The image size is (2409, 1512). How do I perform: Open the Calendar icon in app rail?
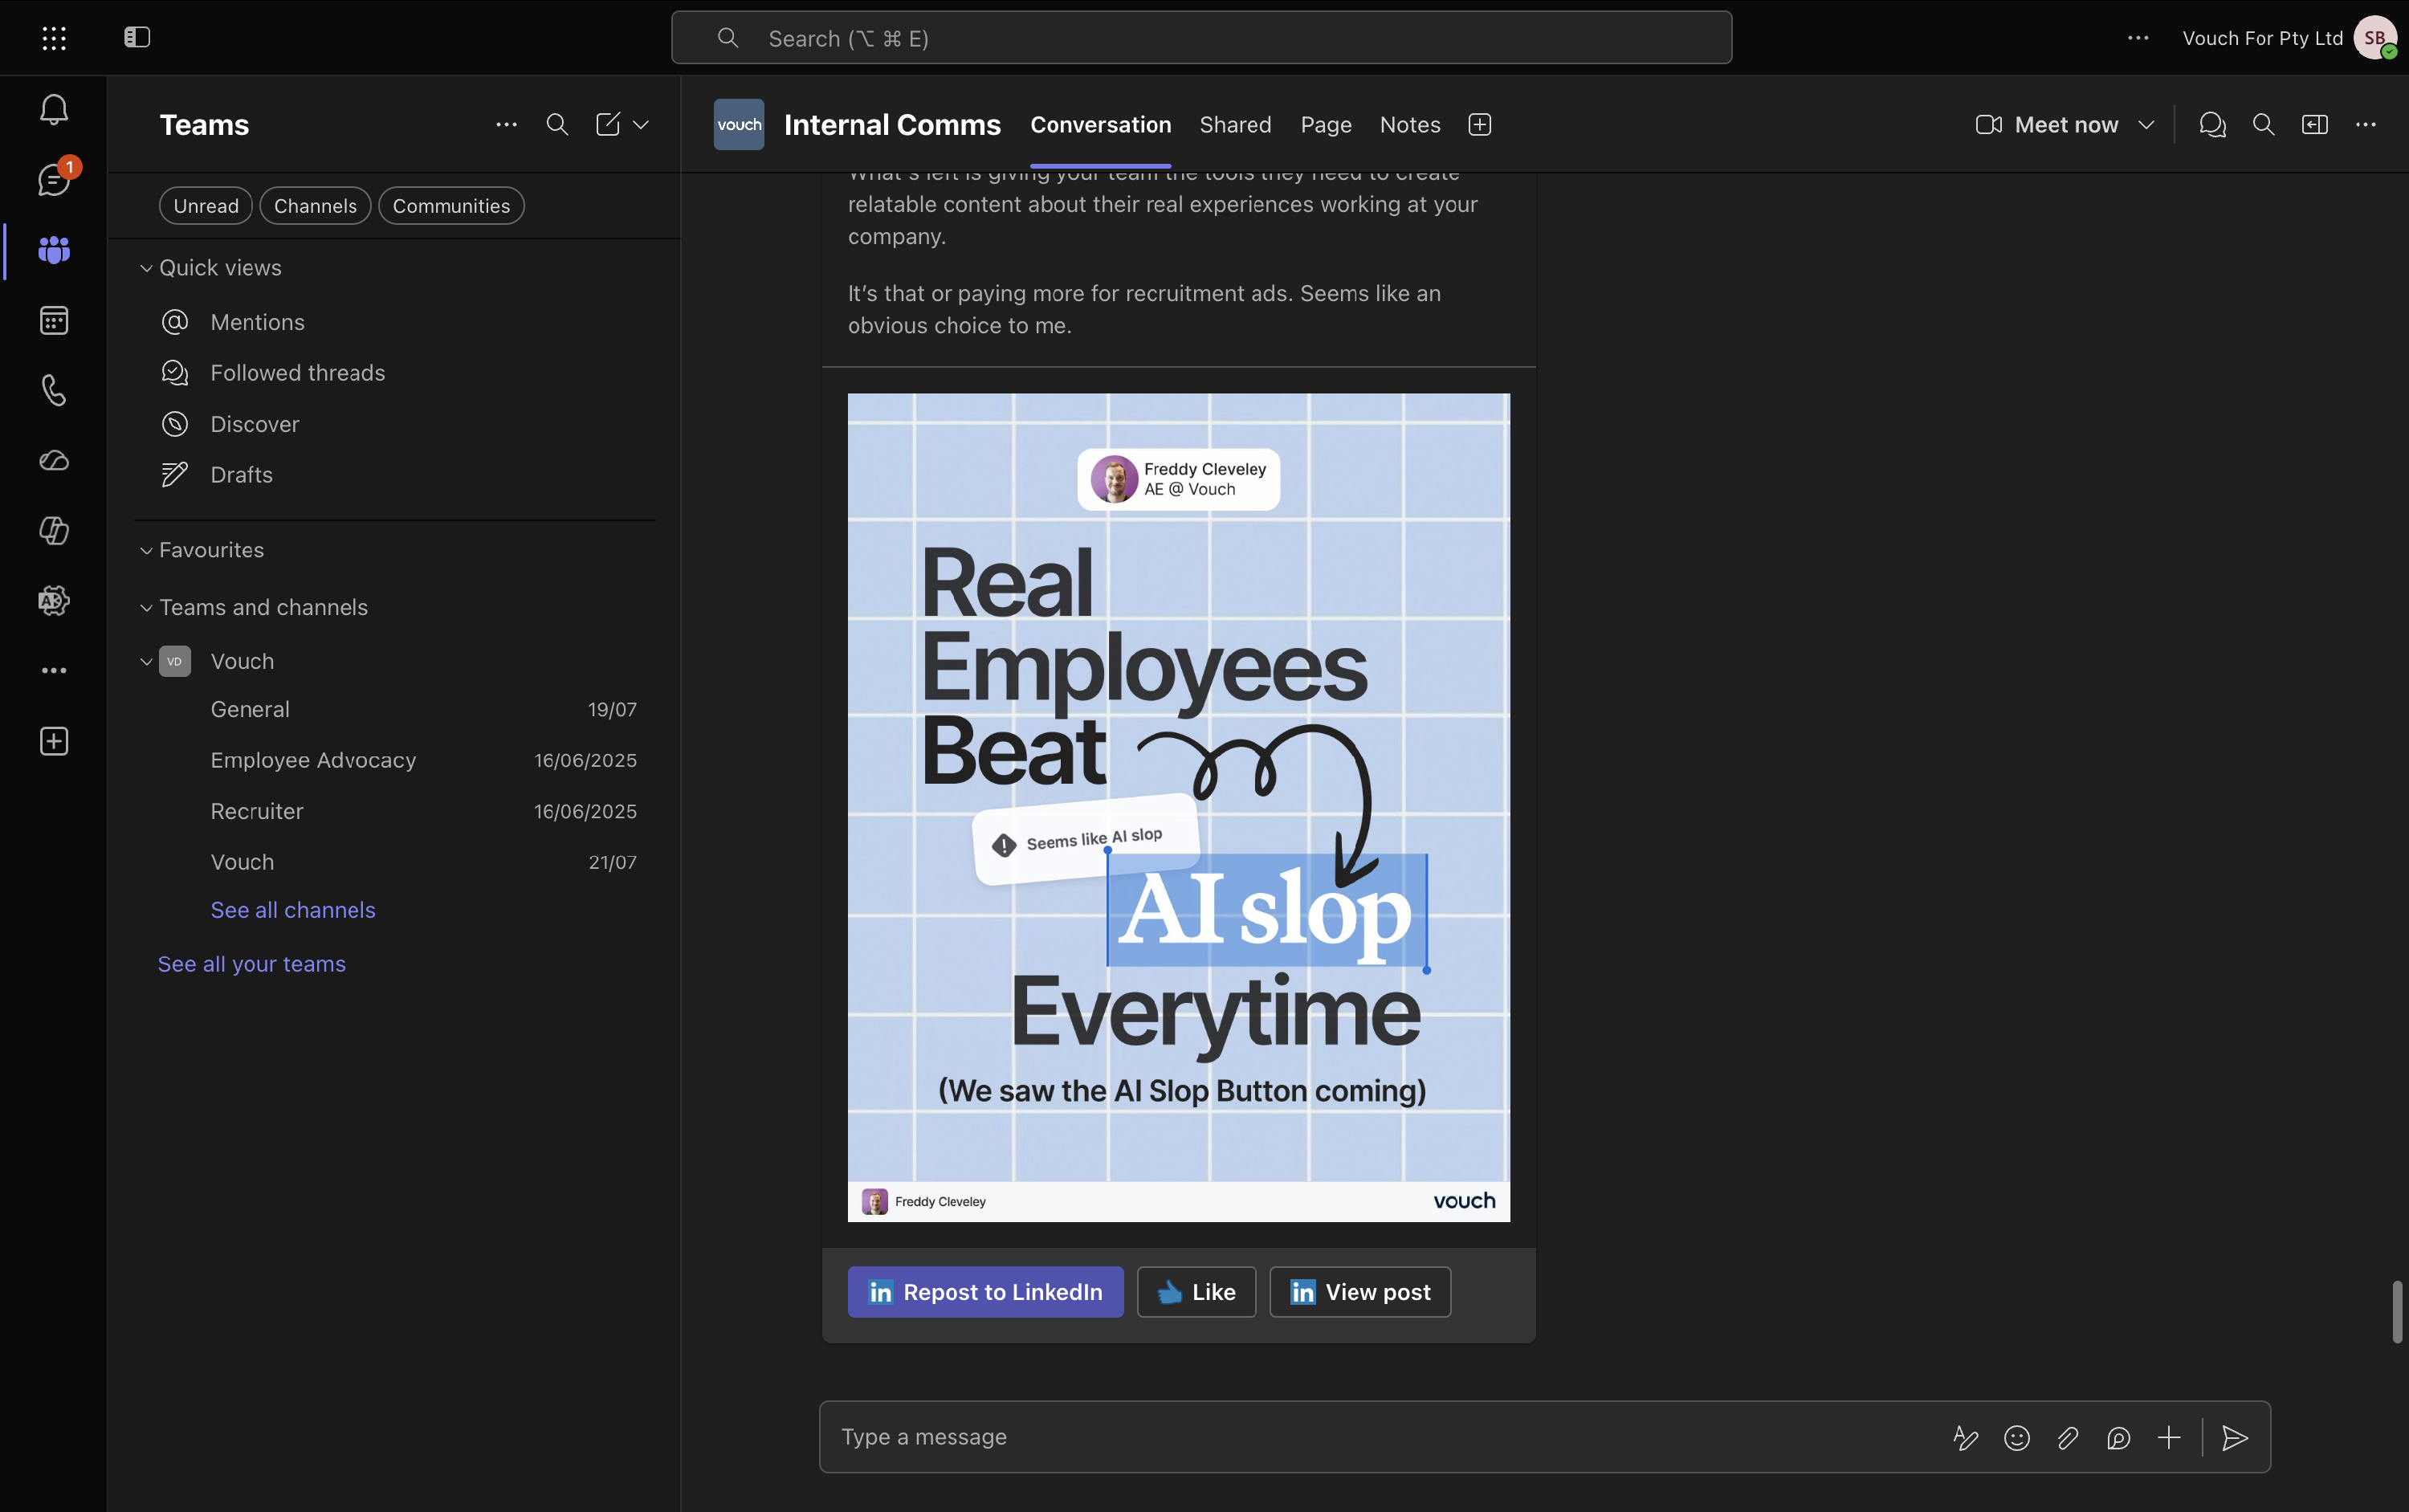pyautogui.click(x=54, y=320)
